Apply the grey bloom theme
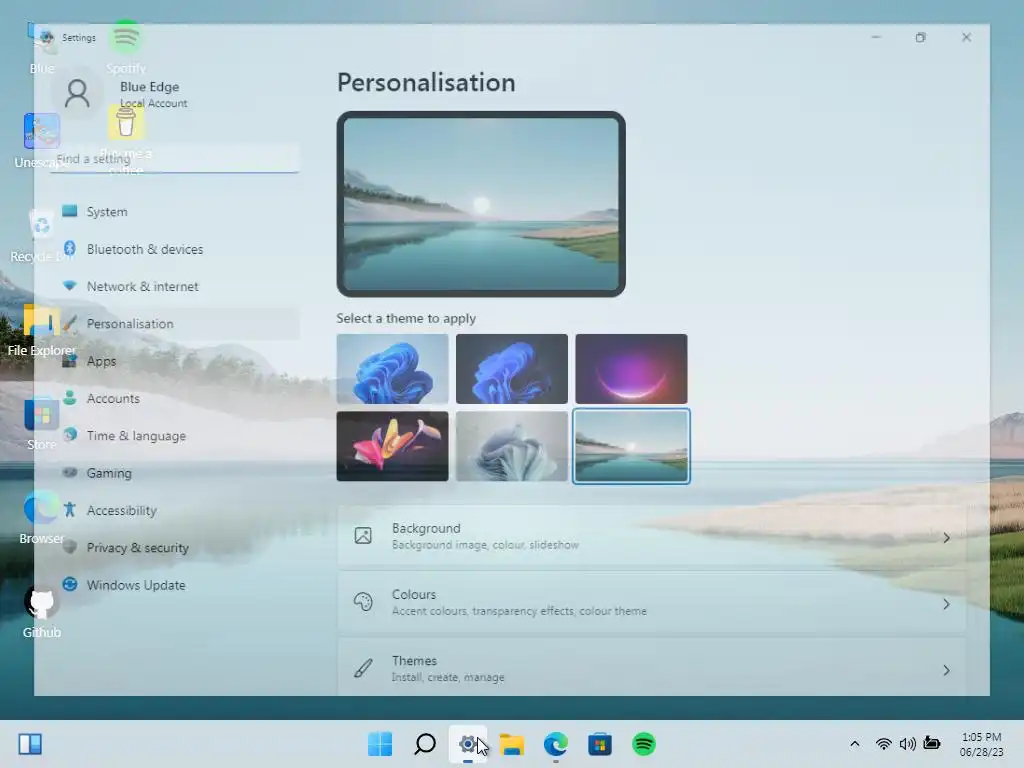This screenshot has height=768, width=1024. [511, 446]
